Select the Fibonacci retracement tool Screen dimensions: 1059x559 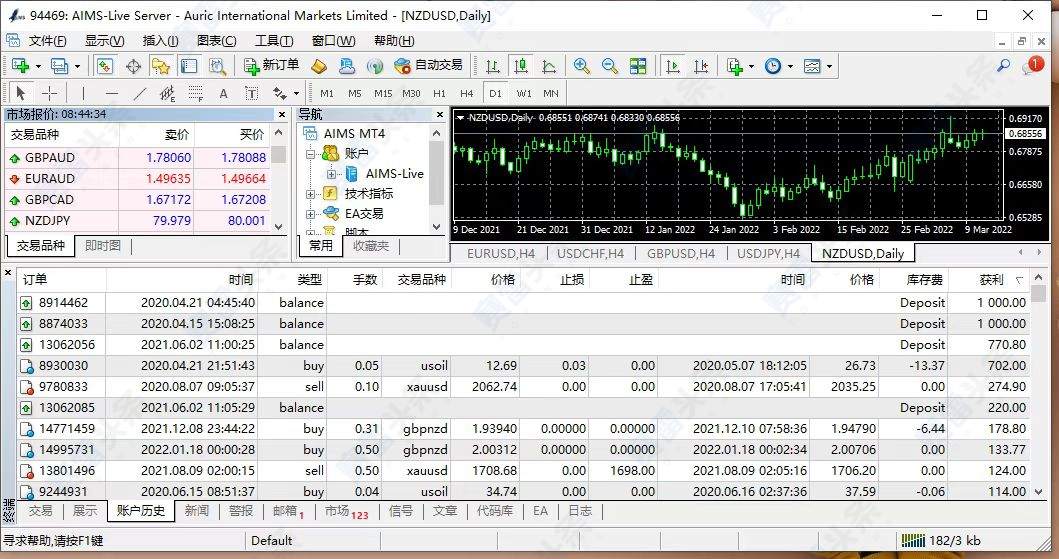(196, 93)
